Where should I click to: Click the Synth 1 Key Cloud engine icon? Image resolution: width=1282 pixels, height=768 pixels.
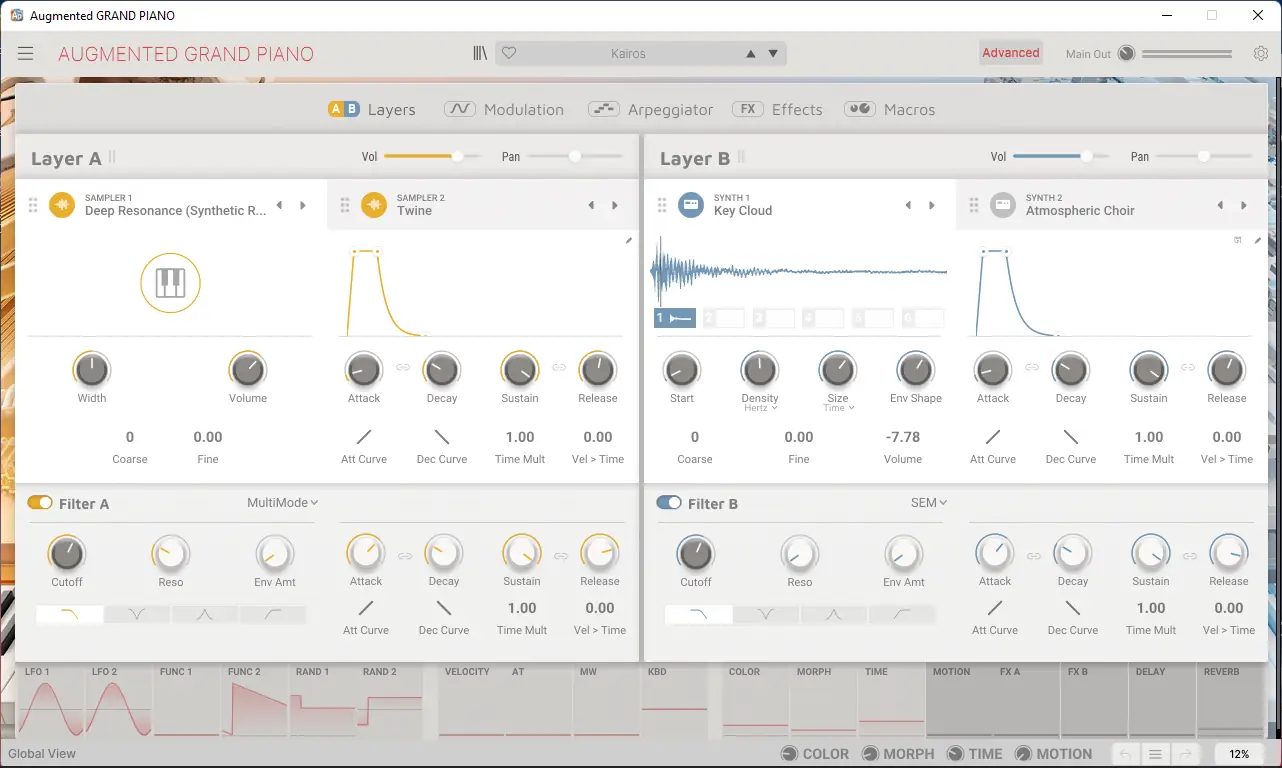(x=691, y=205)
